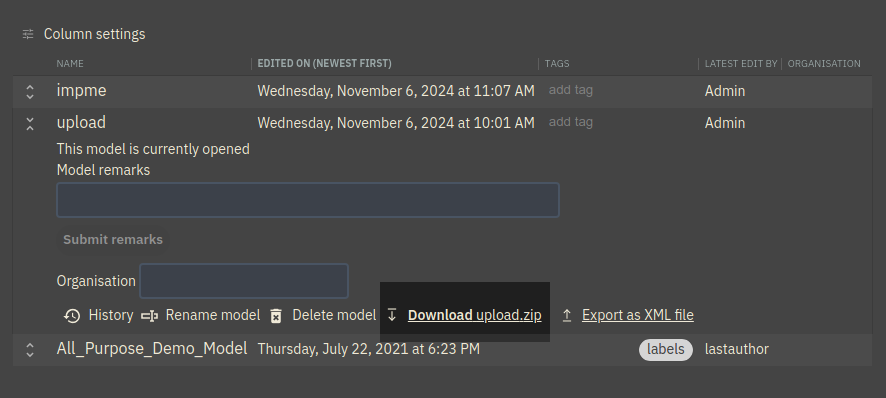This screenshot has height=398, width=886.
Task: Select the labels tag chip
Action: click(x=666, y=349)
